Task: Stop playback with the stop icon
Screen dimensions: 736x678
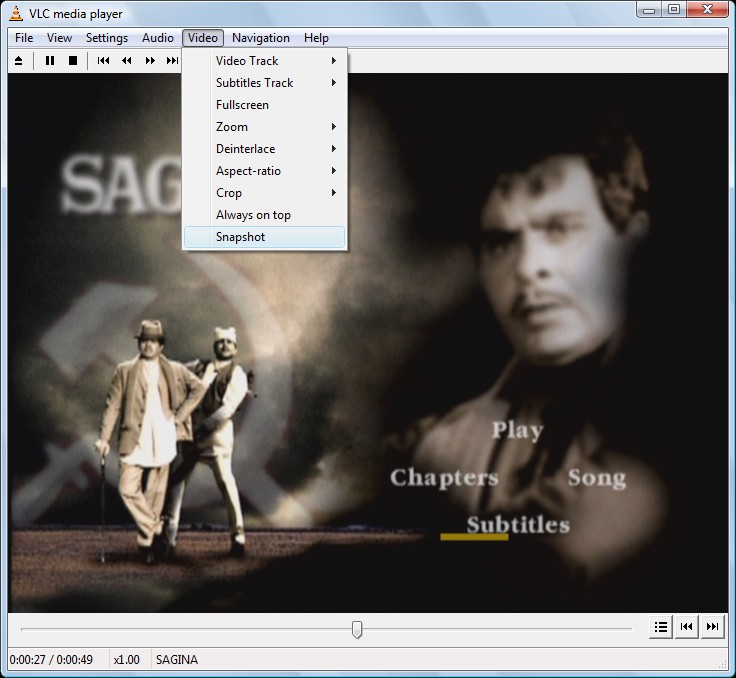Action: tap(73, 61)
